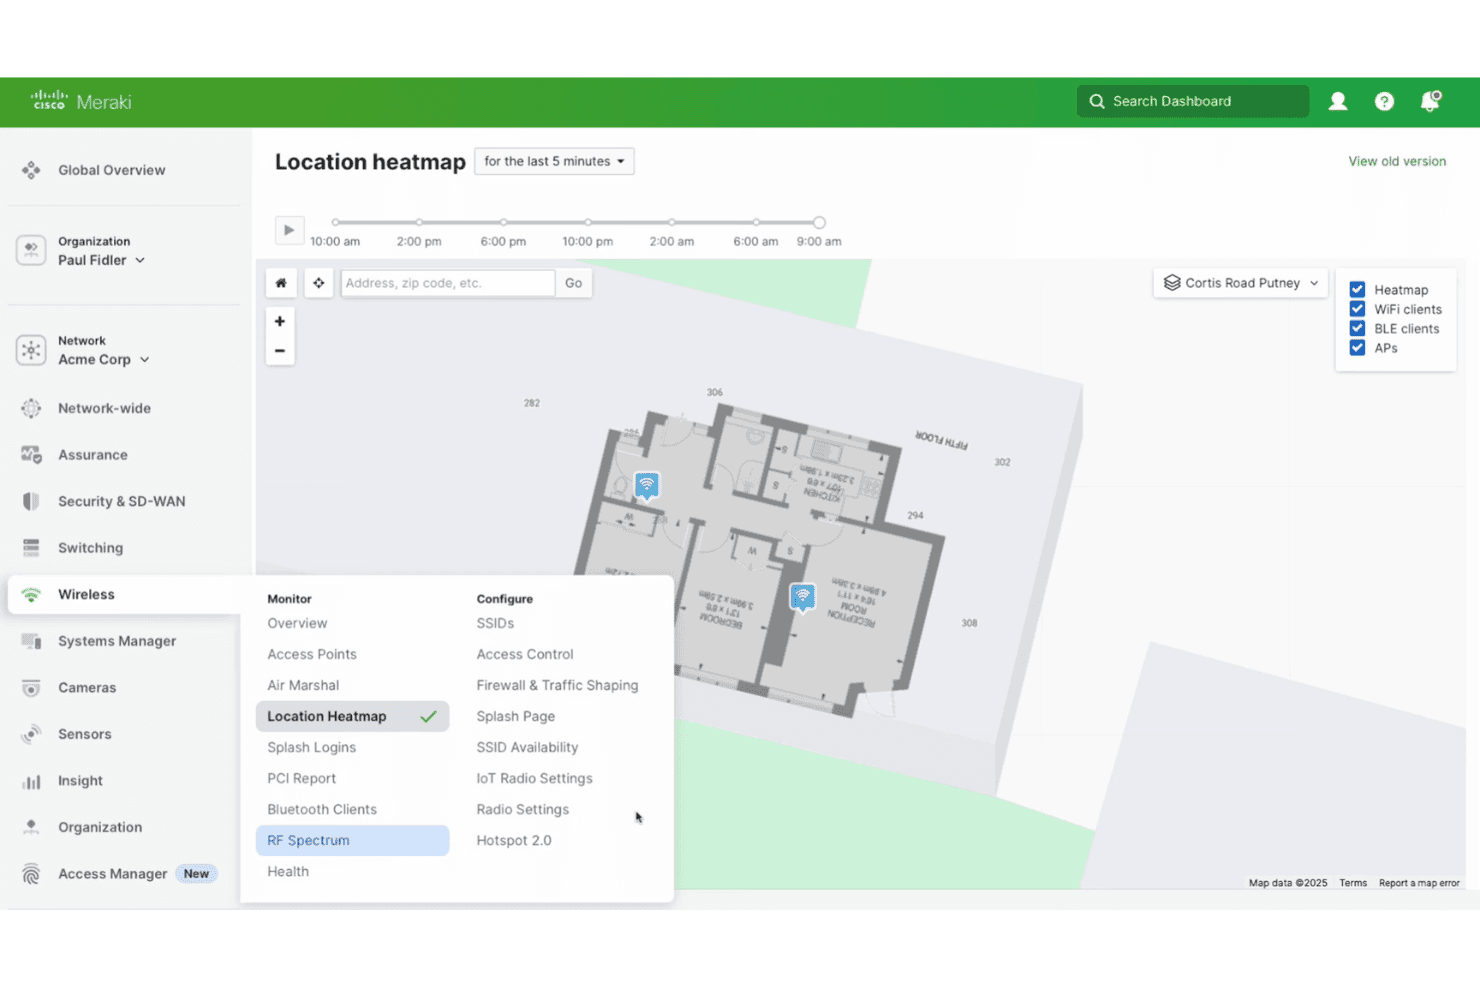
Task: Click the locate crosshair icon on map
Action: tap(318, 283)
